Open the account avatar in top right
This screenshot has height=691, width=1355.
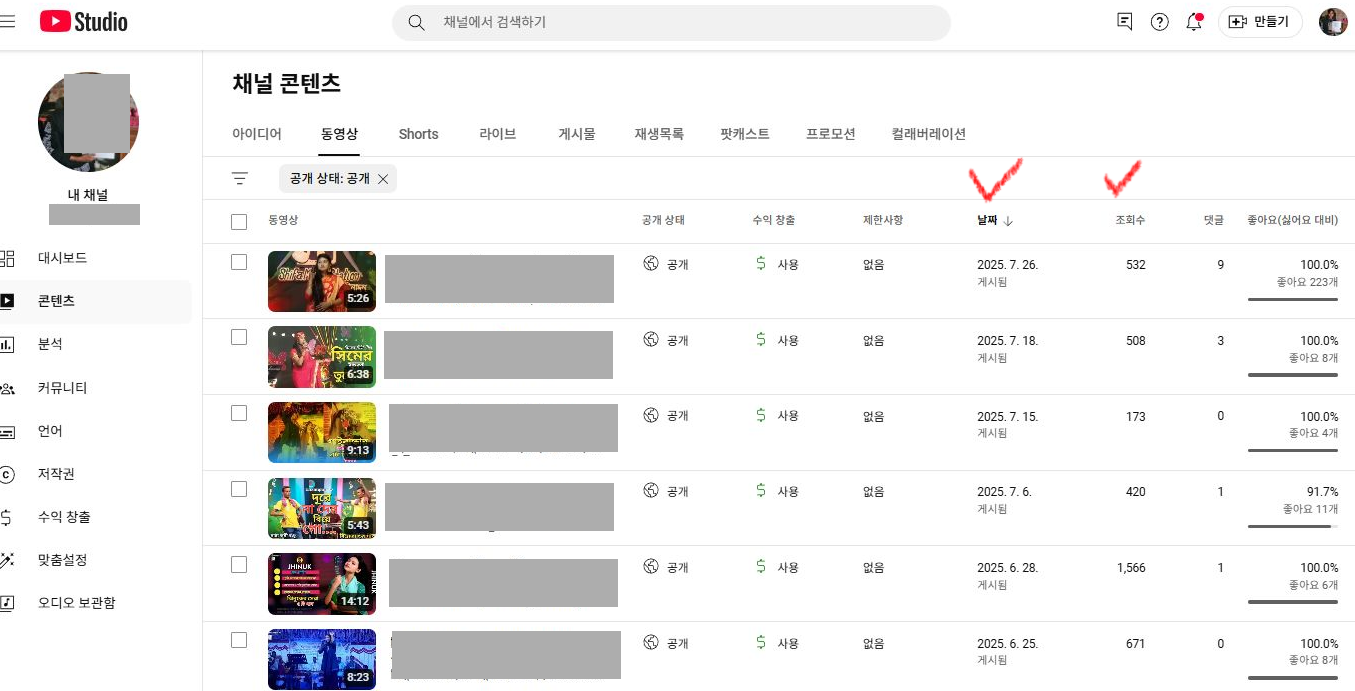(x=1332, y=22)
